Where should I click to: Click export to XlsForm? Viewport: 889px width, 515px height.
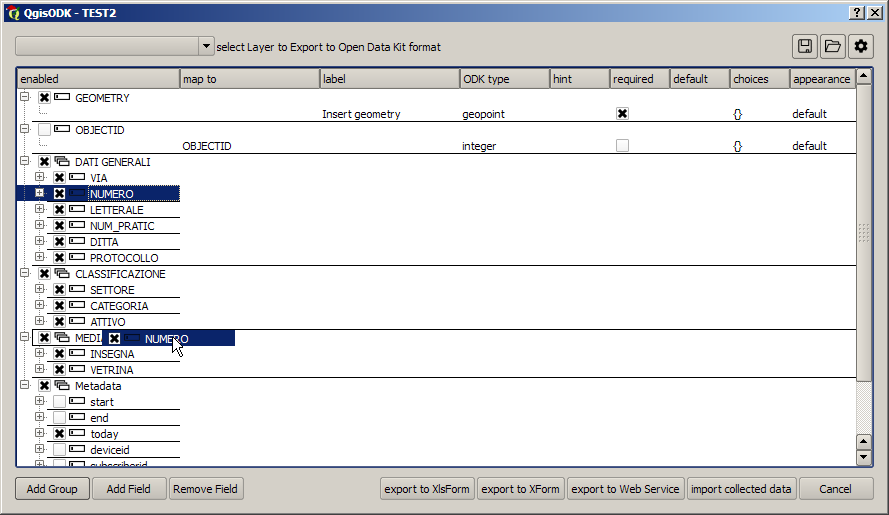(x=427, y=489)
